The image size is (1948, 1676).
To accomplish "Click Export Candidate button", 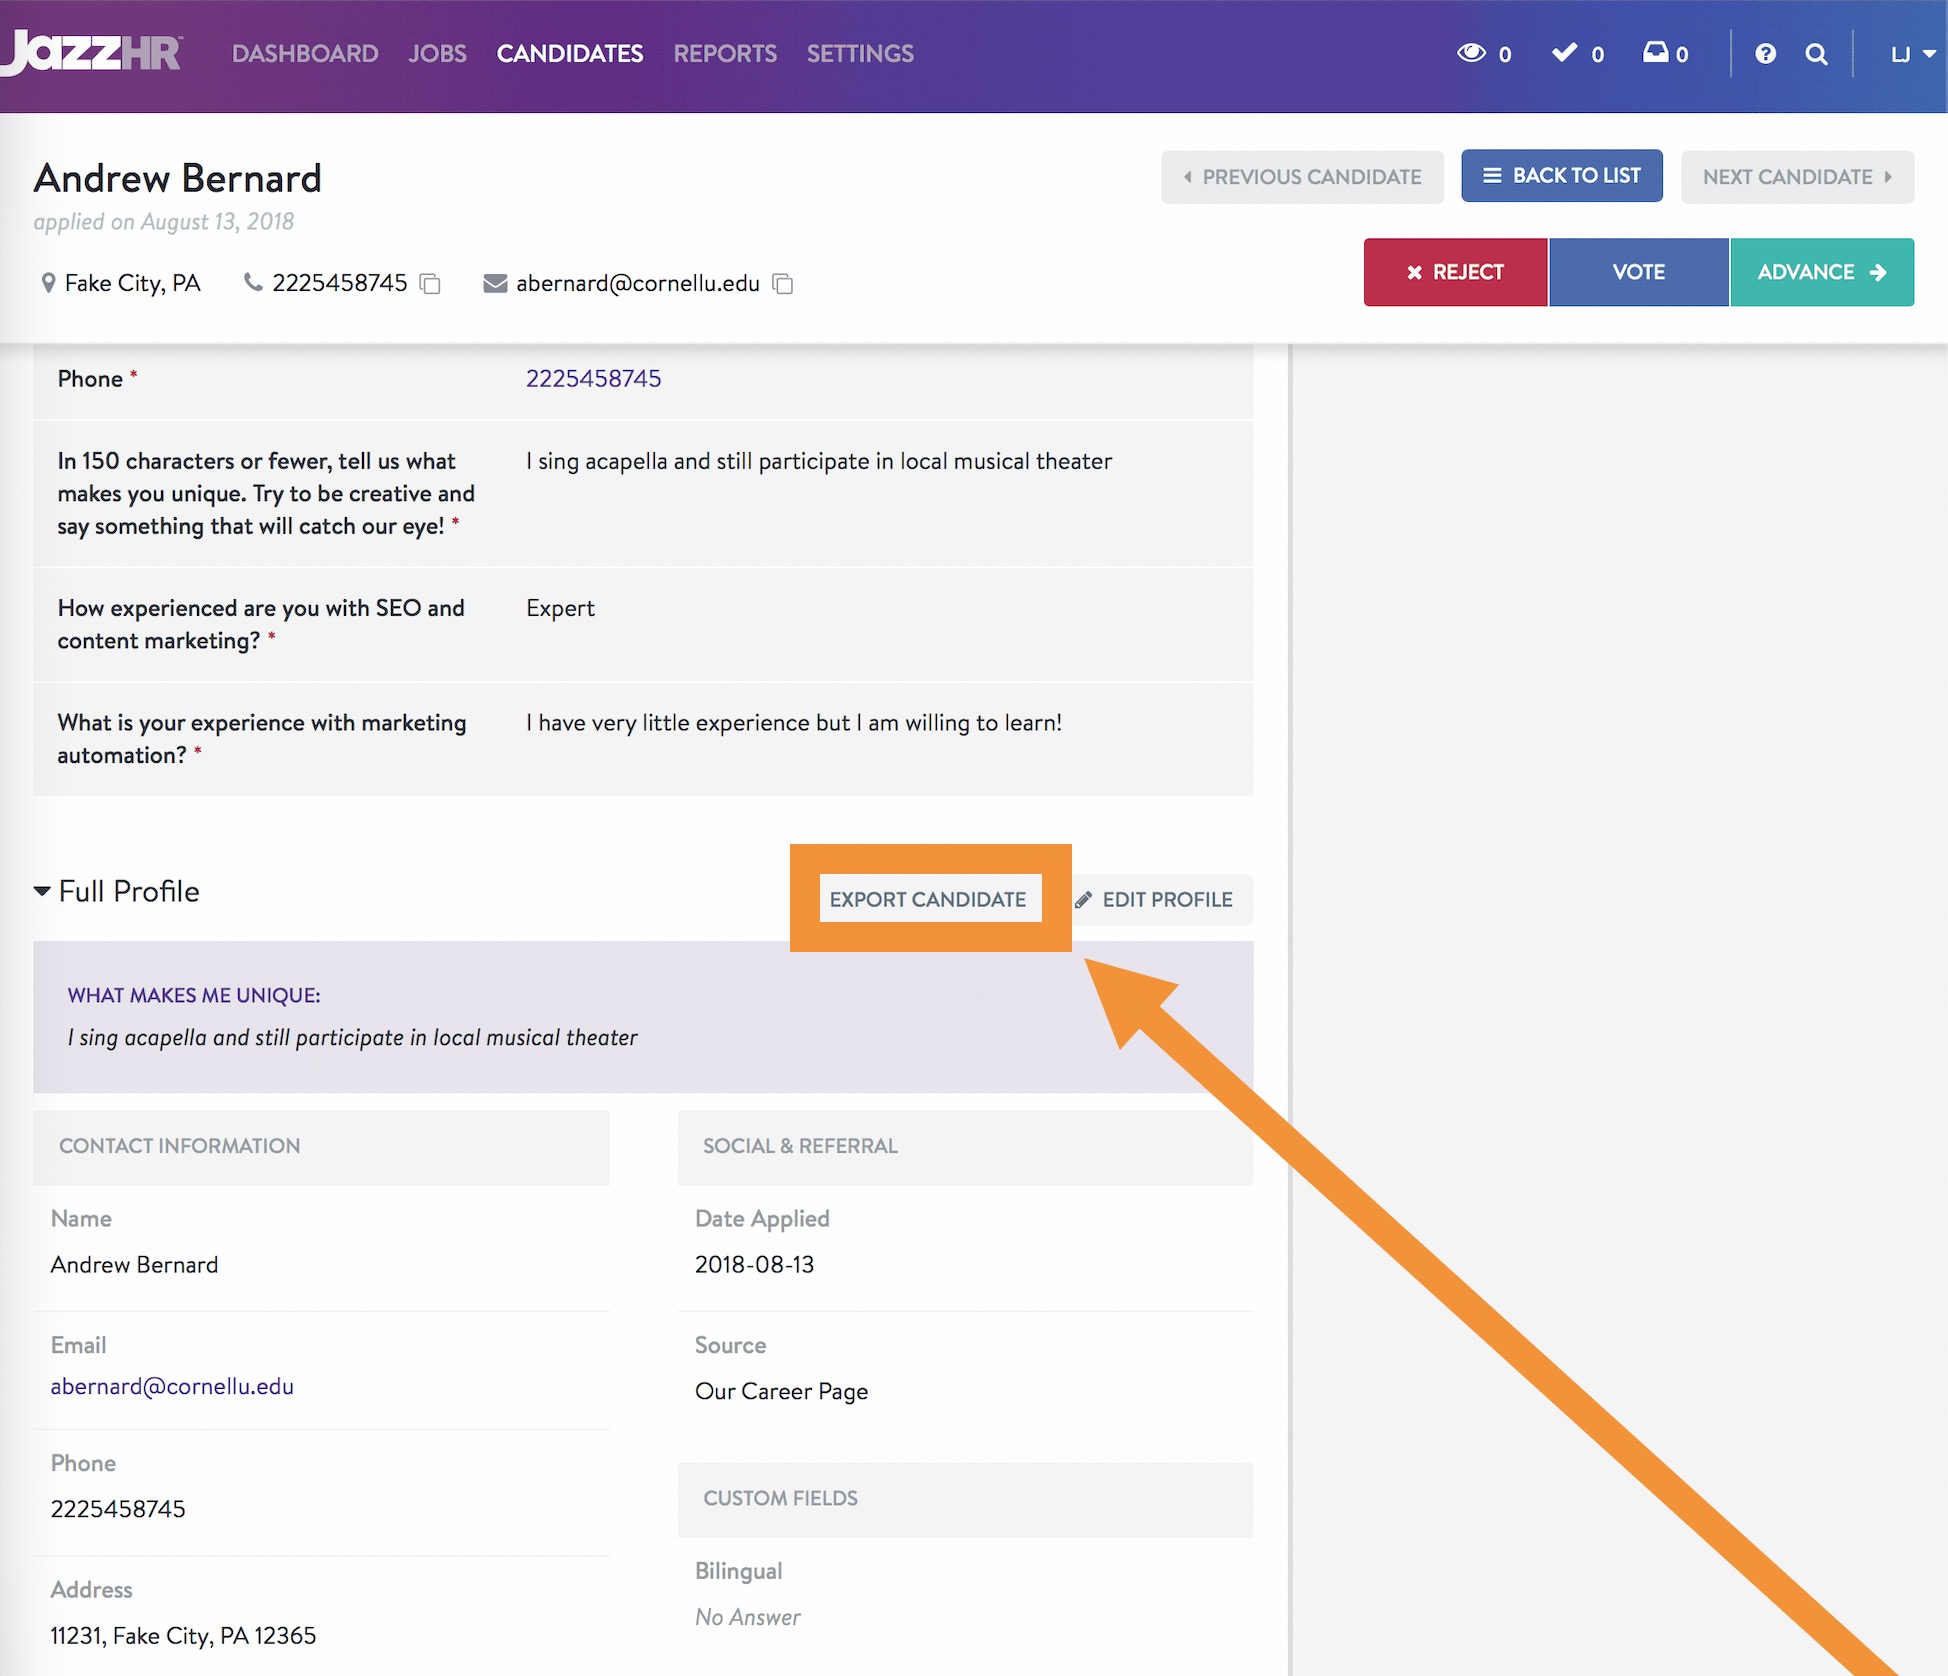I will 928,899.
